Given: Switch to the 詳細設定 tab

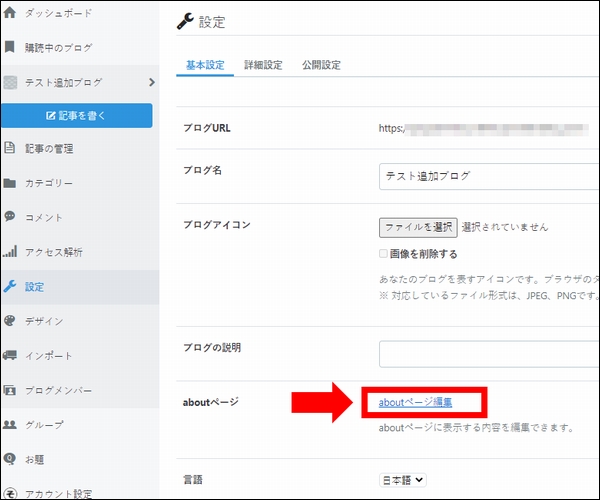Looking at the screenshot, I should point(263,65).
